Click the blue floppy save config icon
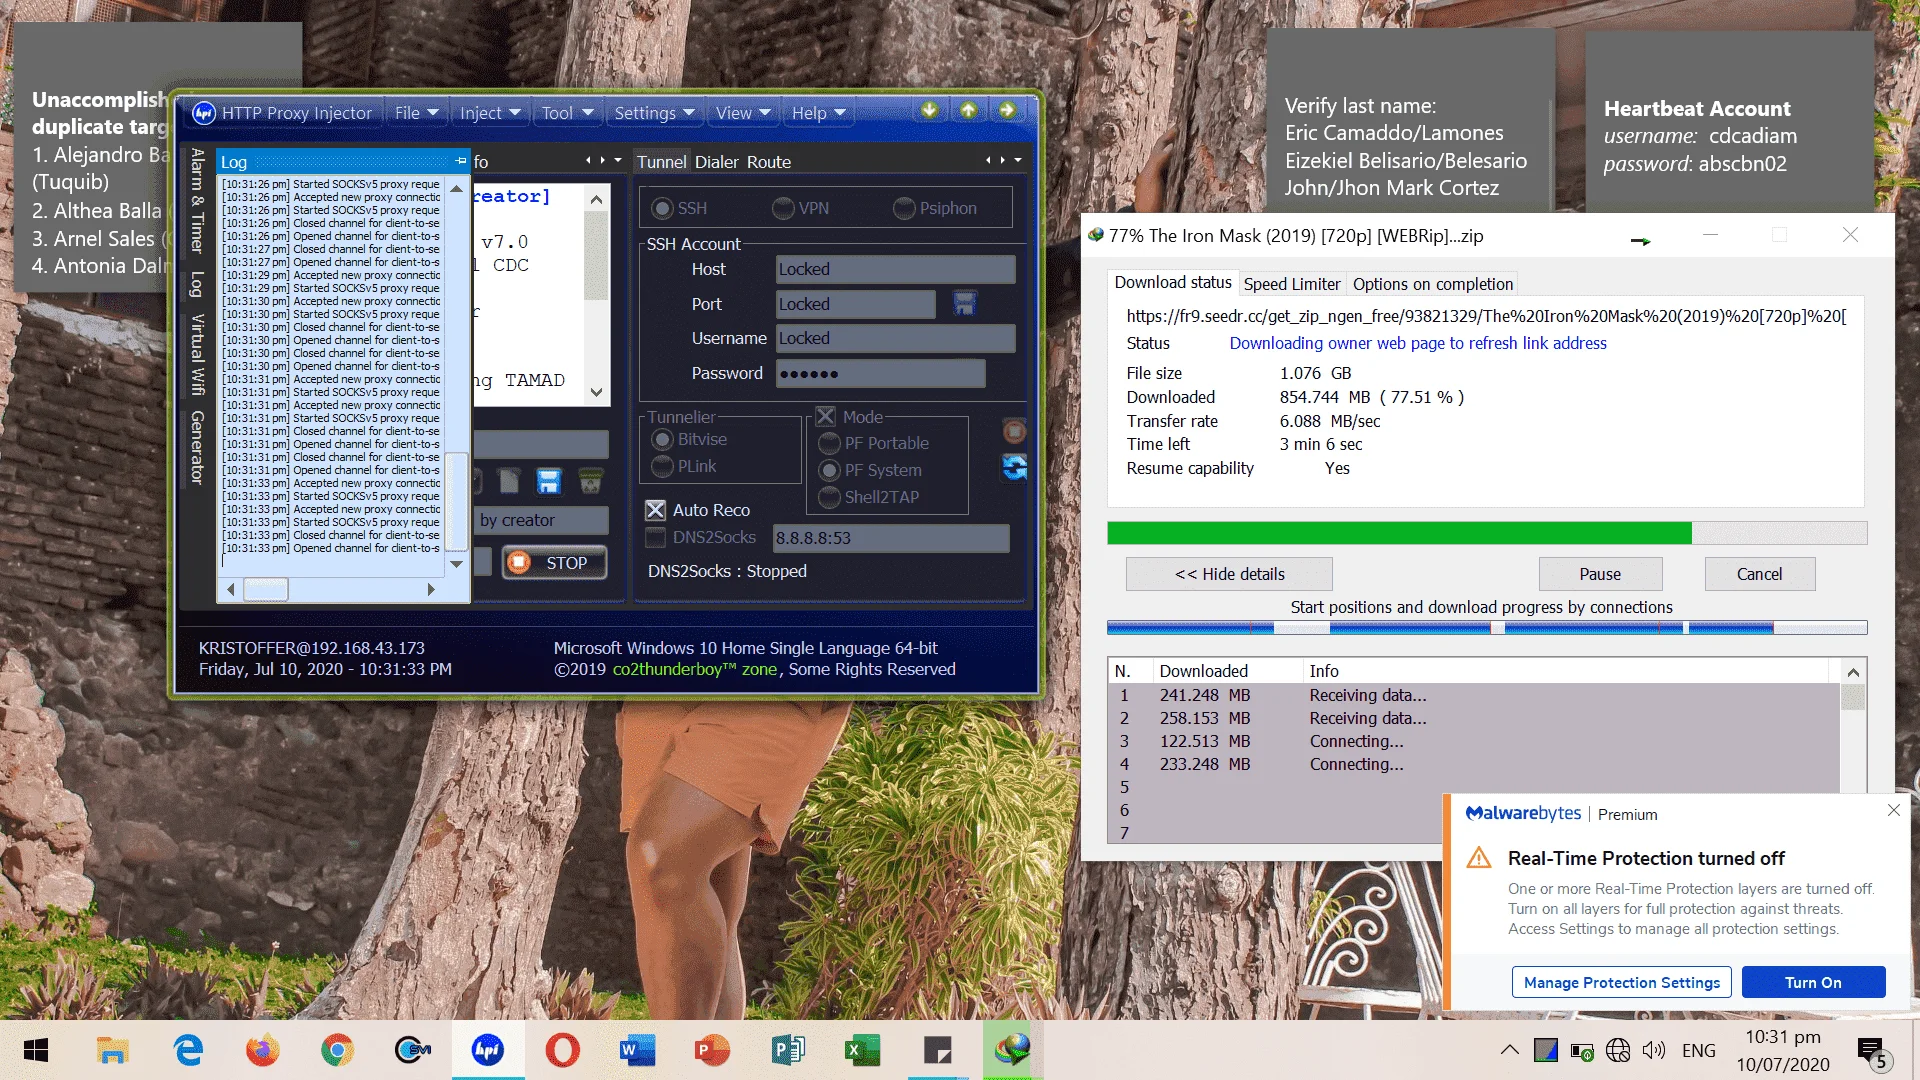Viewport: 1920px width, 1080px height. tap(548, 482)
